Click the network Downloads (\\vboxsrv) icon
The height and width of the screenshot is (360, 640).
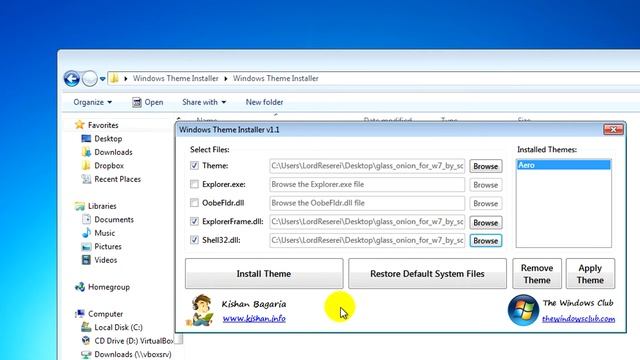(86, 354)
